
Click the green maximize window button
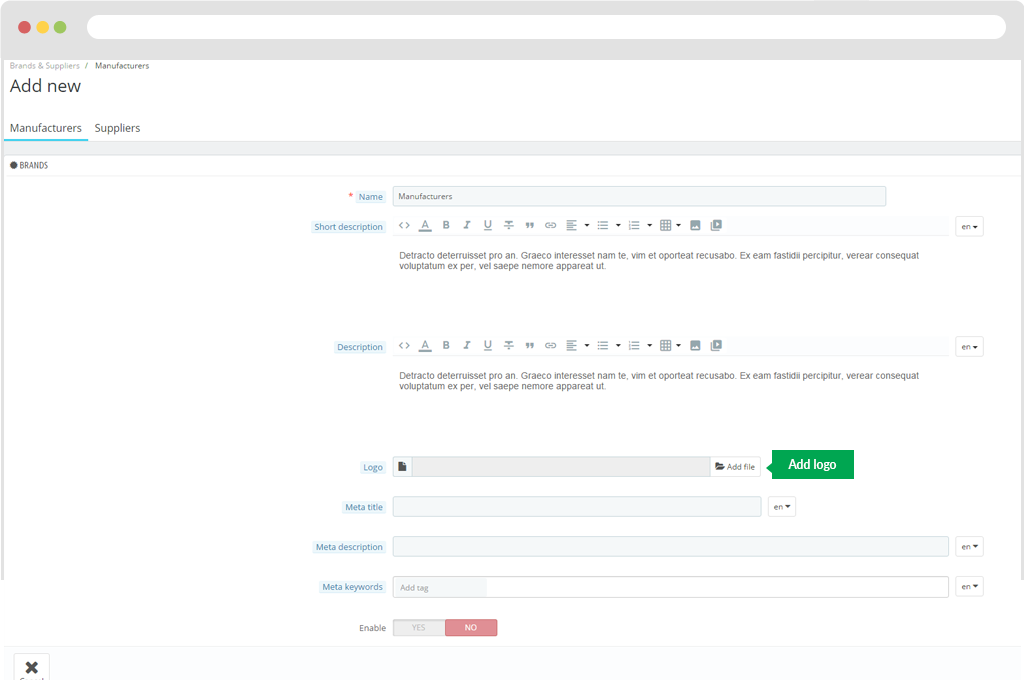point(60,27)
